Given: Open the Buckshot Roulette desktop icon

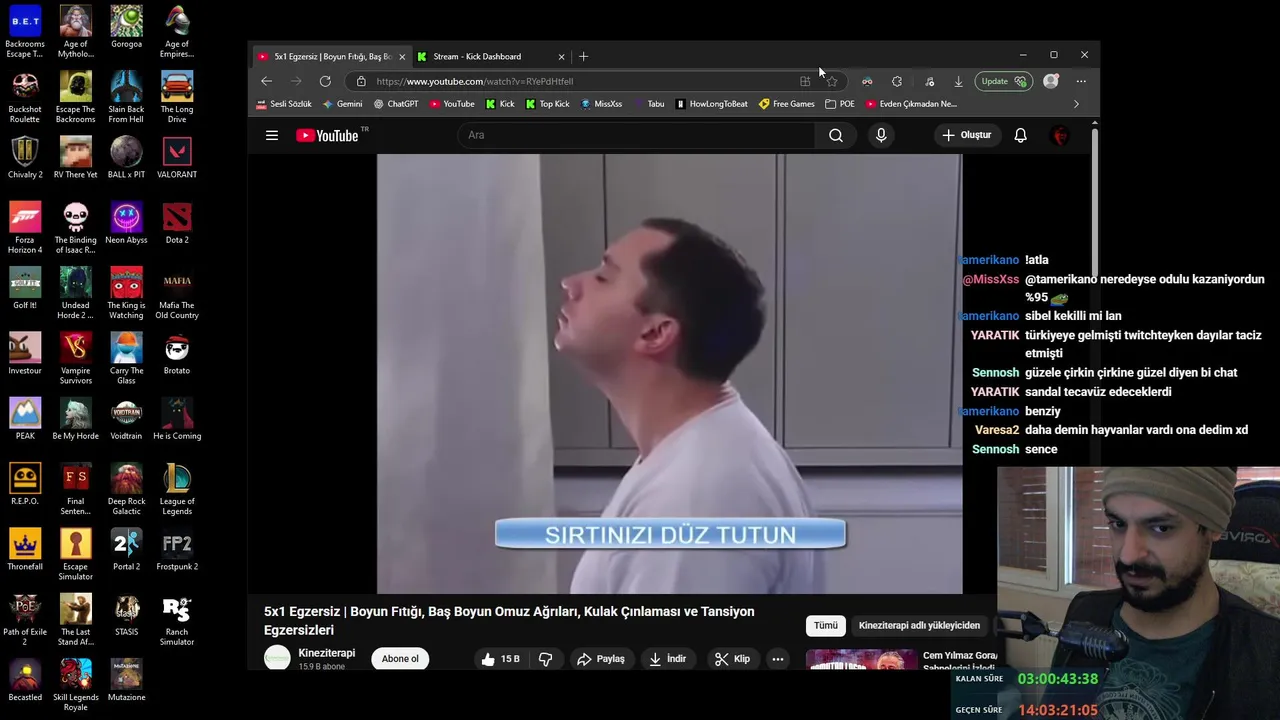Looking at the screenshot, I should (x=25, y=98).
